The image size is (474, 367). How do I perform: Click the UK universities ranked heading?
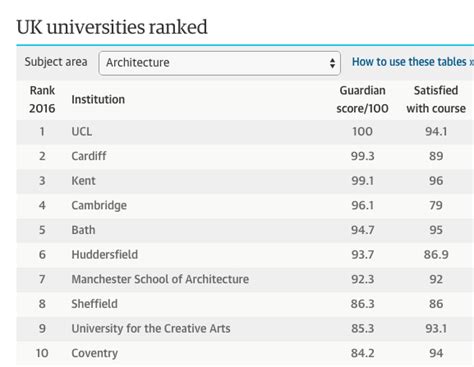(x=112, y=27)
